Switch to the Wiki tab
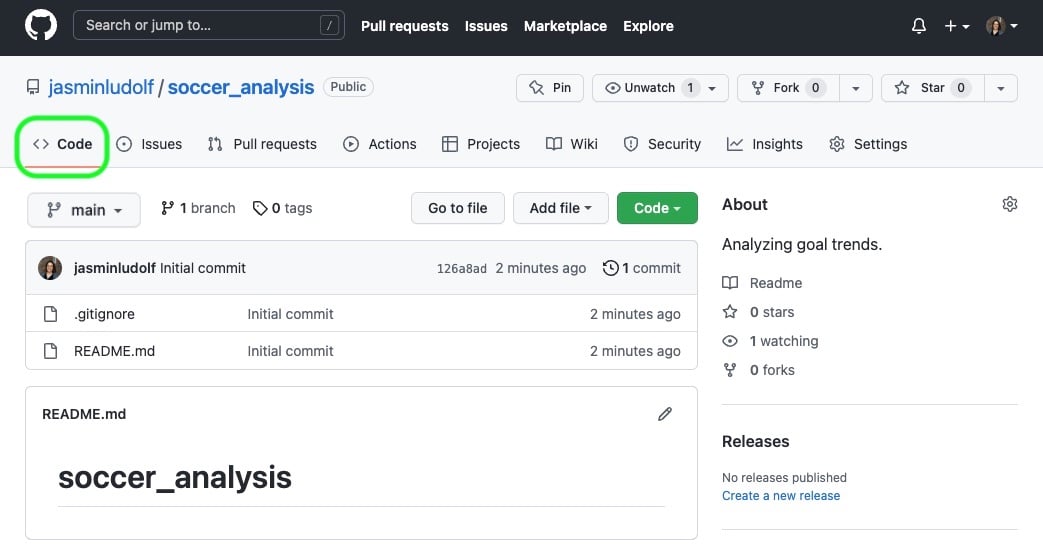This screenshot has height=556, width=1043. click(571, 144)
